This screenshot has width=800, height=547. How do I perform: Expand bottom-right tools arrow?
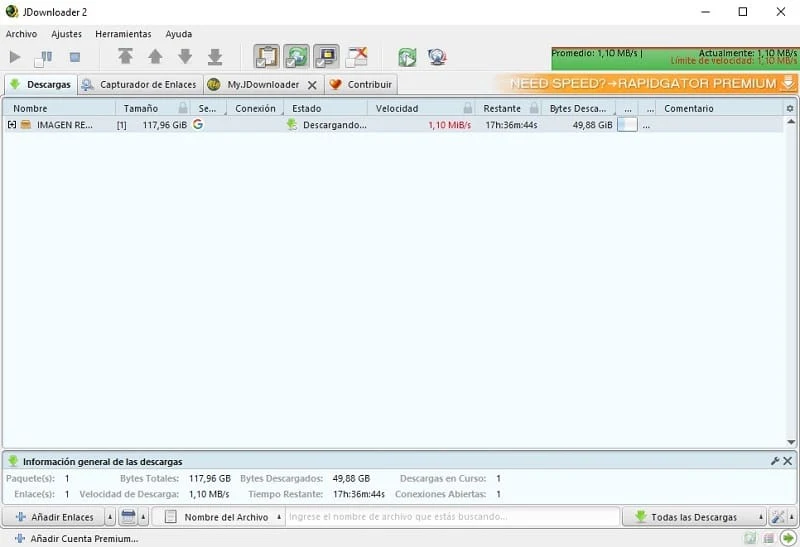(792, 517)
